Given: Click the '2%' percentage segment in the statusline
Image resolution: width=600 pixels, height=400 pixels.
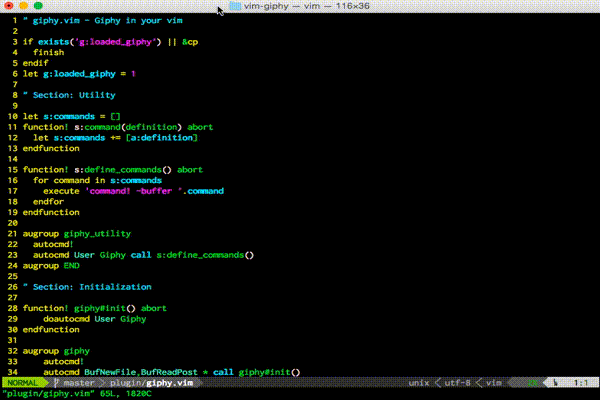Looking at the screenshot, I should coord(533,383).
